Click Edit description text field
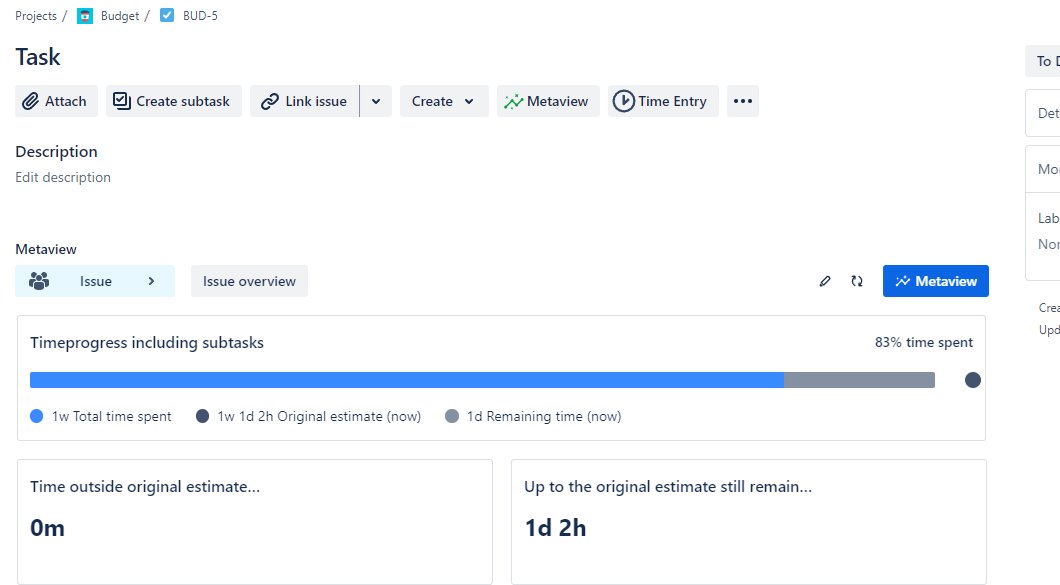1060x585 pixels. [63, 178]
